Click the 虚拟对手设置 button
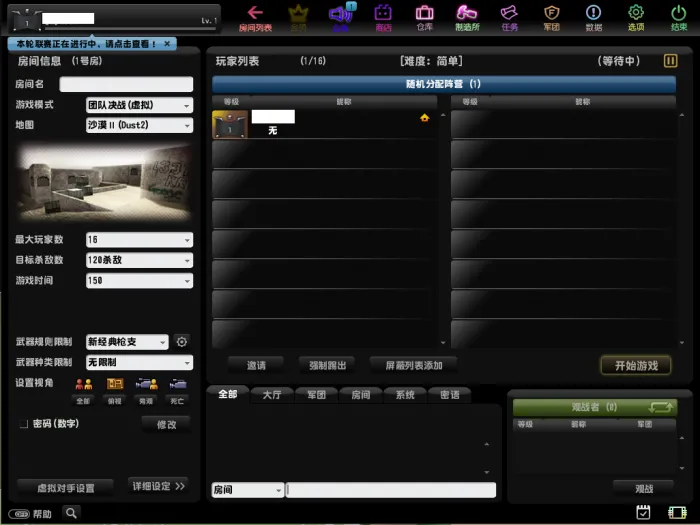 tap(66, 488)
